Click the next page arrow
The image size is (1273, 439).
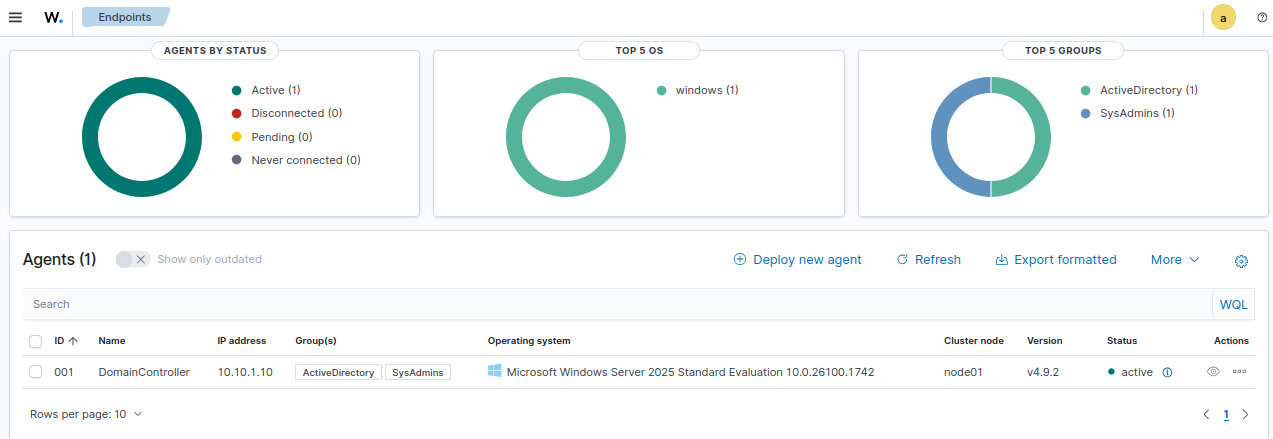coord(1245,414)
